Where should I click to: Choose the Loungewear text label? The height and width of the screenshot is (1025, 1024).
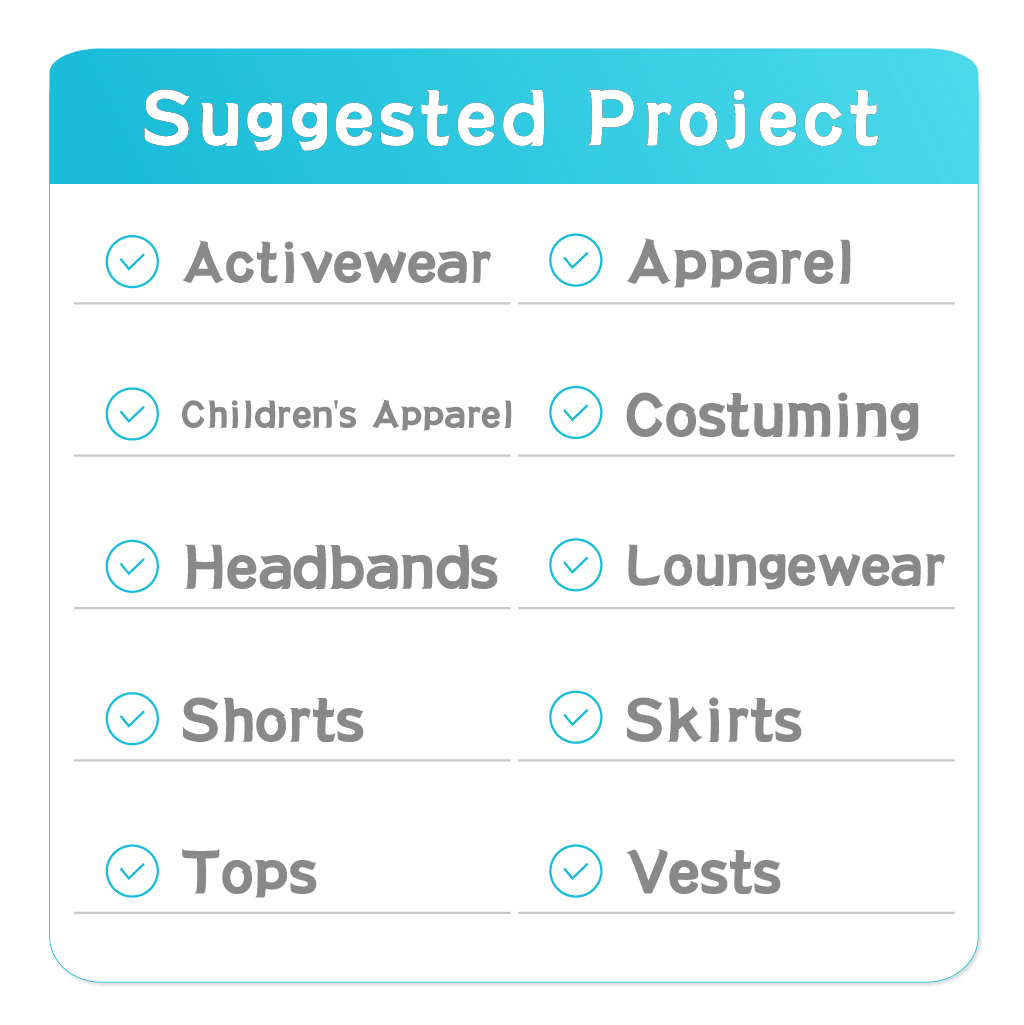[x=785, y=568]
